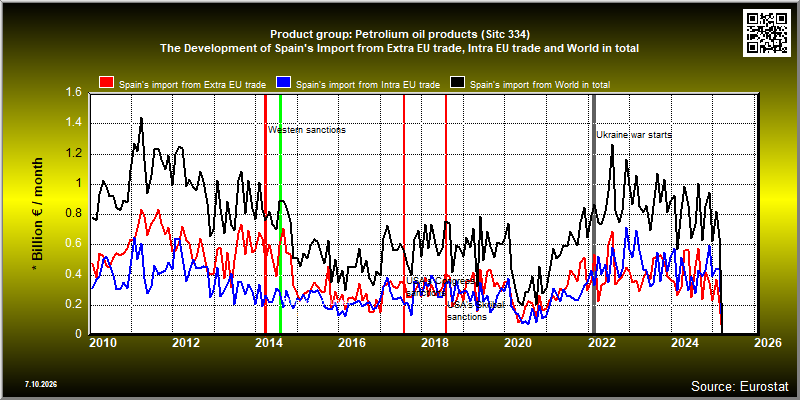Select "Spain's import from World in total" legend label
Image resolution: width=800 pixels, height=400 pixels.
(540, 85)
